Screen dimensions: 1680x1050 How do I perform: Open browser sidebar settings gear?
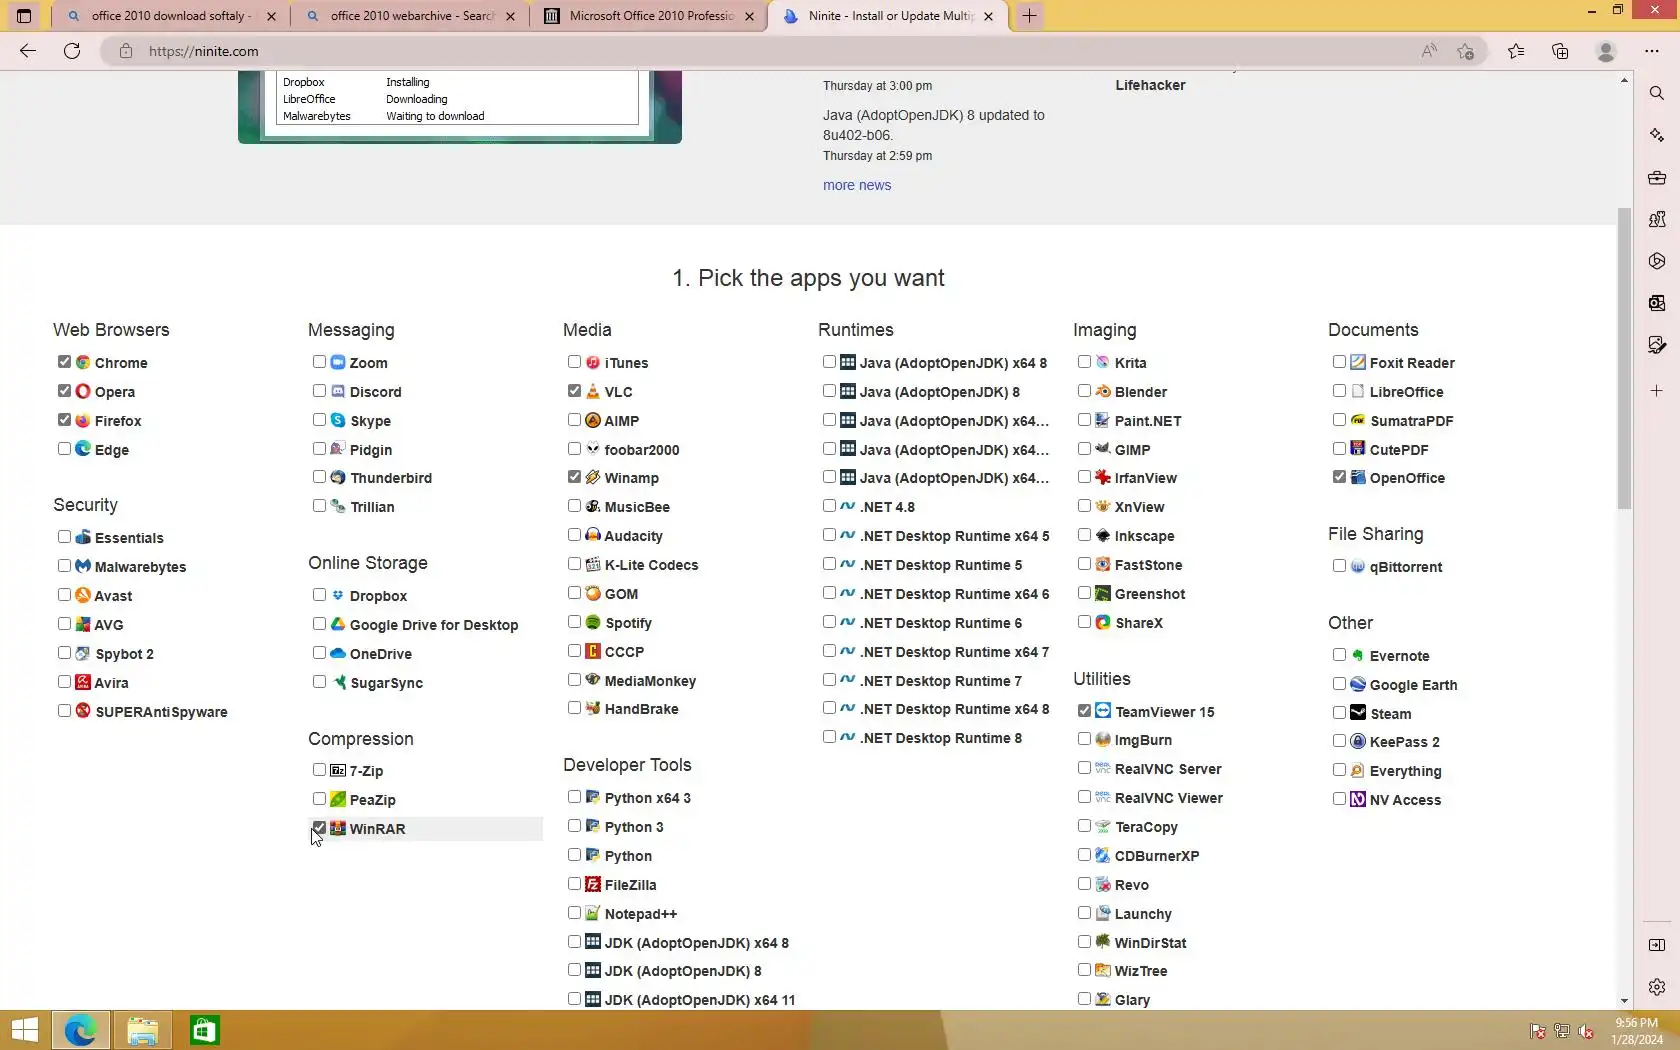click(1657, 987)
